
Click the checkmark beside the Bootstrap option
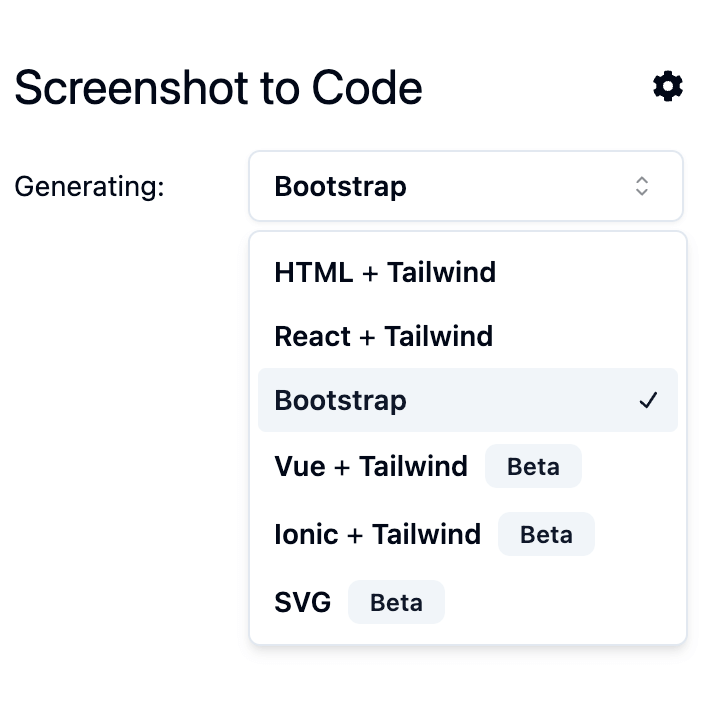(x=649, y=401)
